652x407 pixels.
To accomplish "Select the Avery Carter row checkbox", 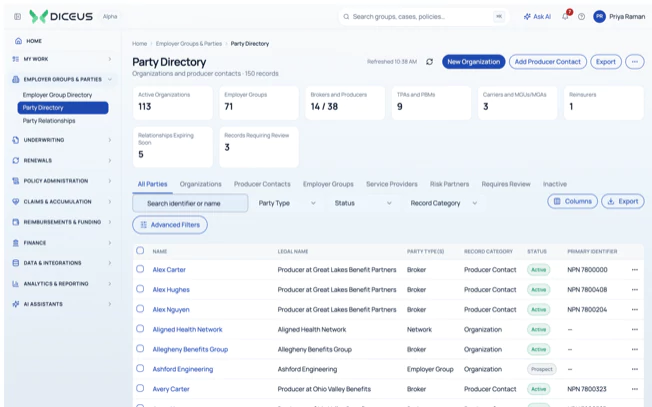I will point(140,388).
